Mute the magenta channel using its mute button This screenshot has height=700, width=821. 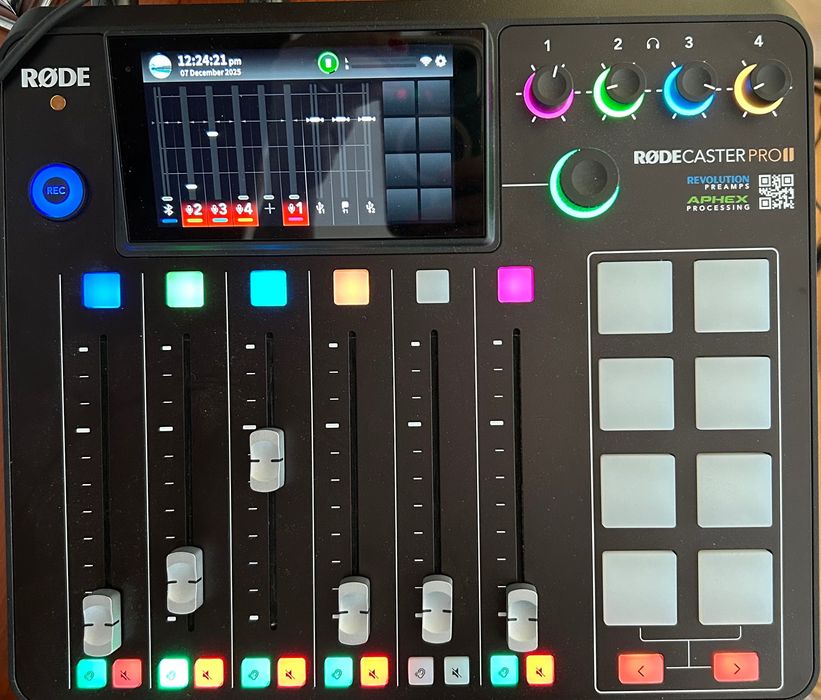point(540,670)
